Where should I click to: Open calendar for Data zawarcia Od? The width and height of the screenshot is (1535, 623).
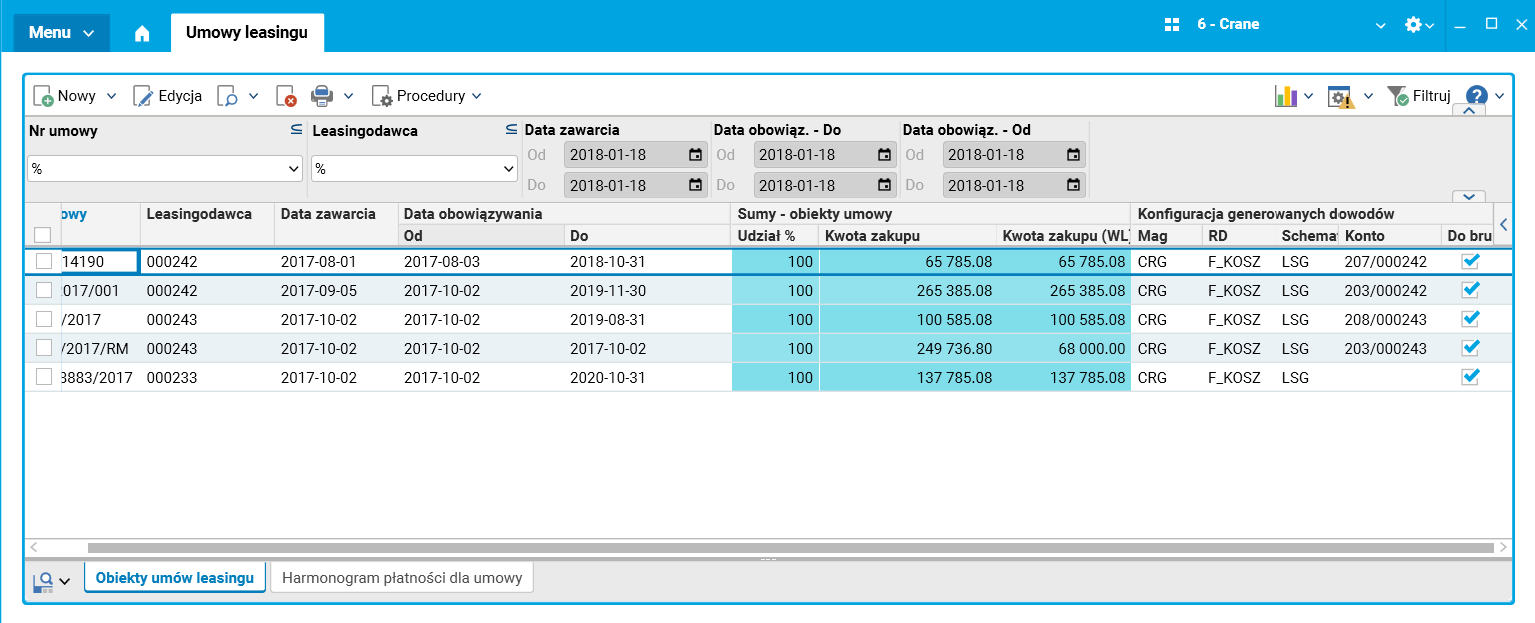pos(695,155)
